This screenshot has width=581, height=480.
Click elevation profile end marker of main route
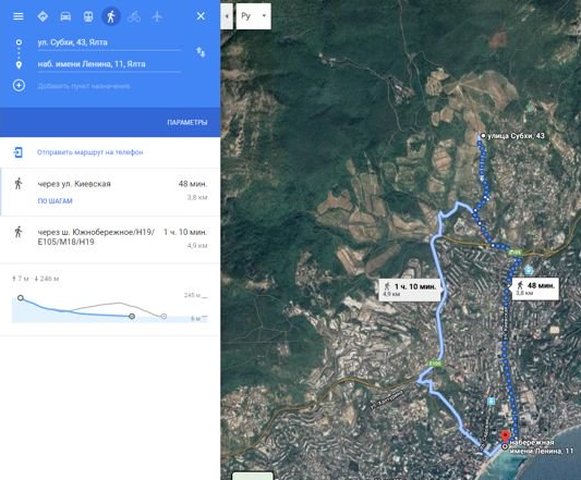point(132,316)
